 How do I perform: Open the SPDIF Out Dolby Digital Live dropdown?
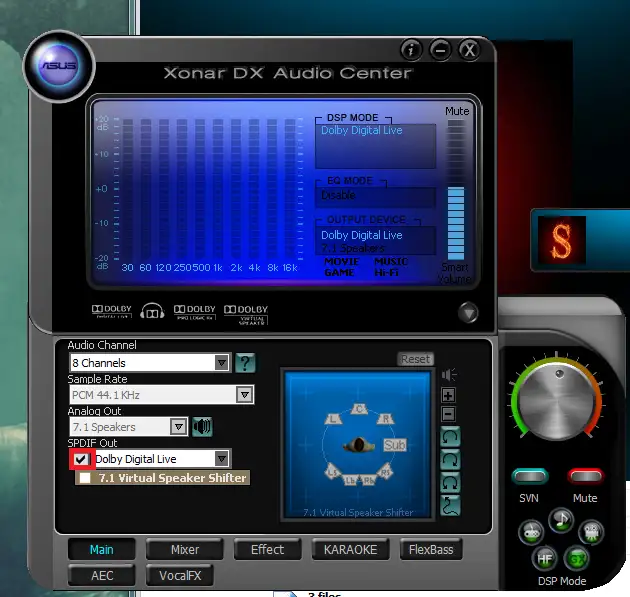222,458
